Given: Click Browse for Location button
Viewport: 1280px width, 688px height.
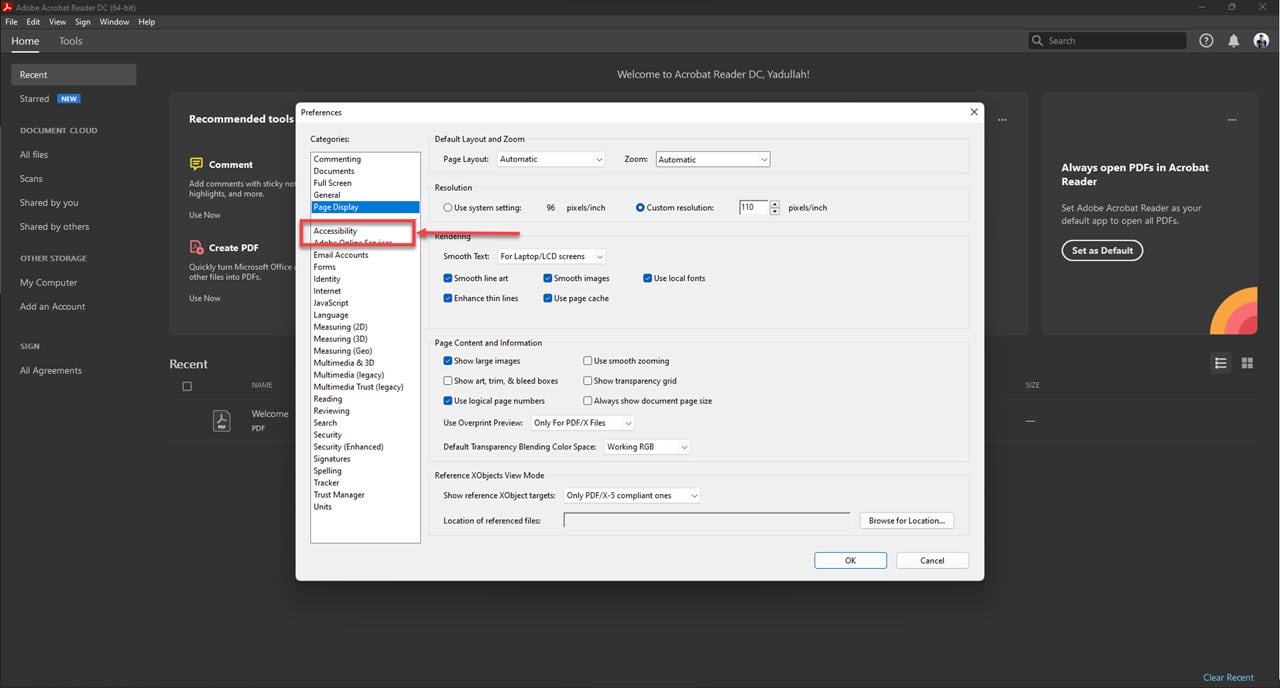Looking at the screenshot, I should click(x=907, y=520).
